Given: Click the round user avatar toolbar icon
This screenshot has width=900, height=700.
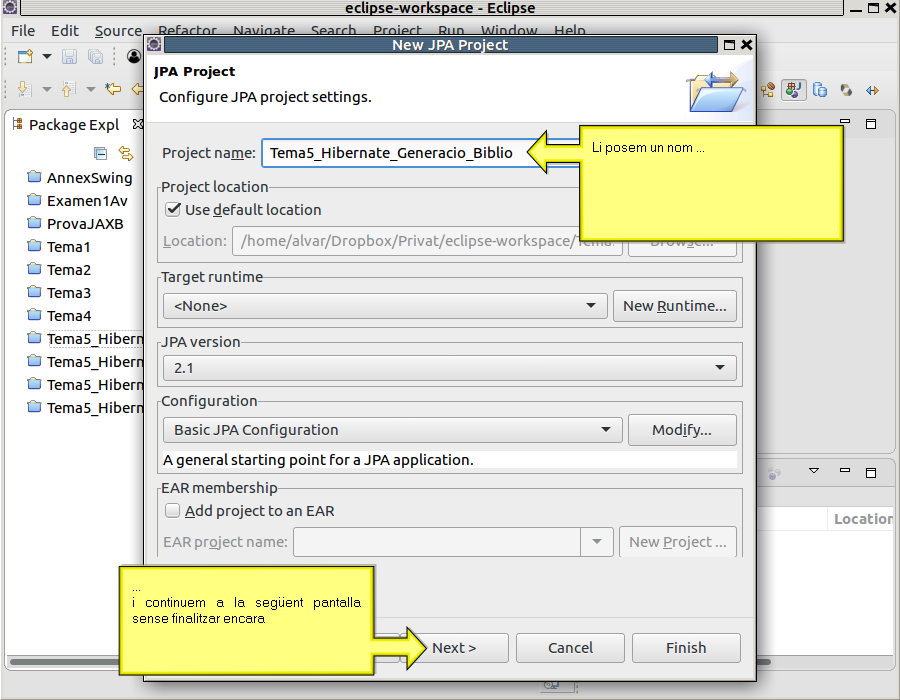Looking at the screenshot, I should [x=134, y=56].
